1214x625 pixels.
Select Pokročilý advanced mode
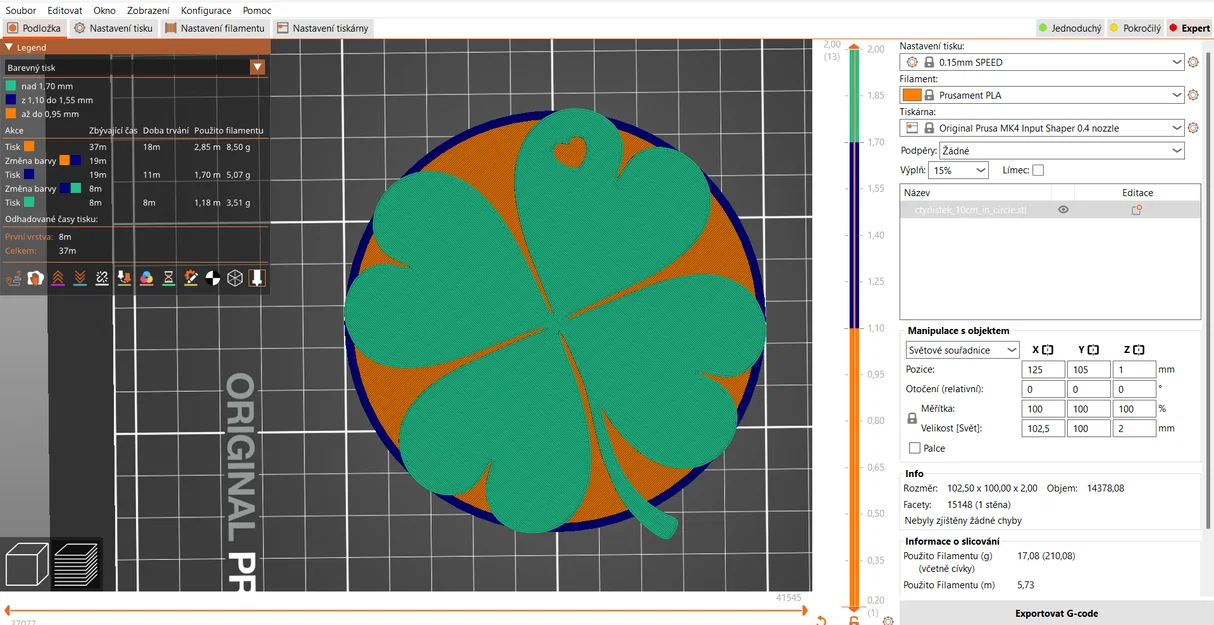point(1134,28)
